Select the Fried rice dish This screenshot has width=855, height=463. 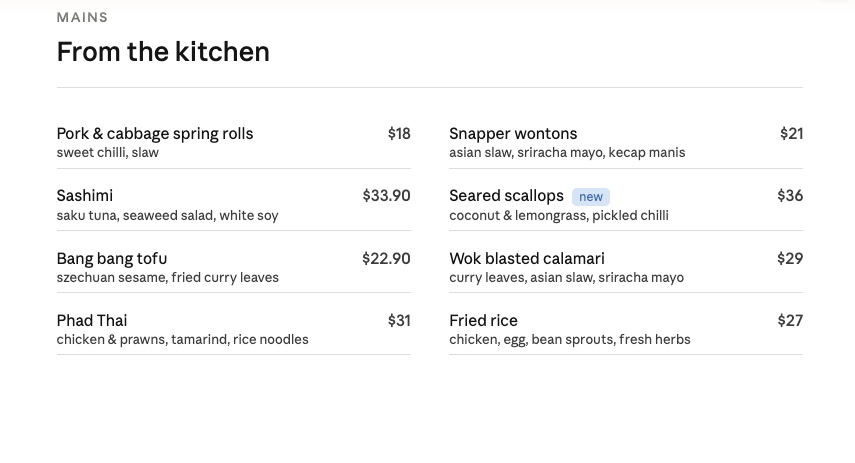[483, 321]
